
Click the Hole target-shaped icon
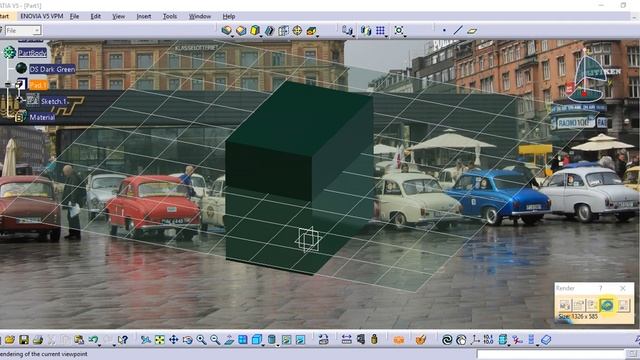[297, 30]
